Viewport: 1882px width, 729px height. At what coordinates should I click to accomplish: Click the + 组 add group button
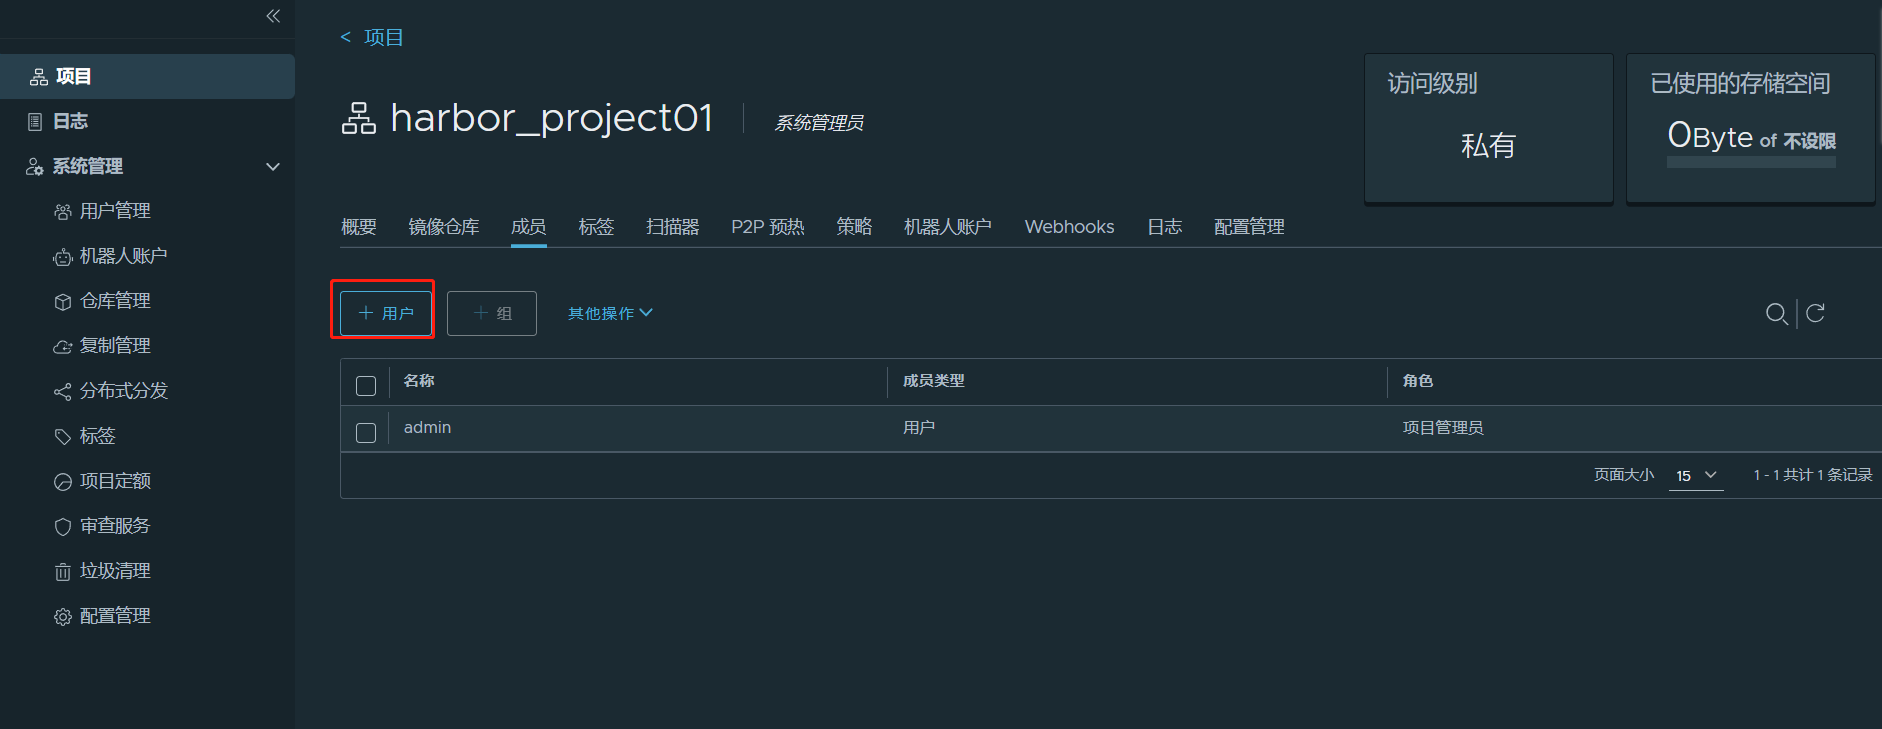(x=492, y=313)
